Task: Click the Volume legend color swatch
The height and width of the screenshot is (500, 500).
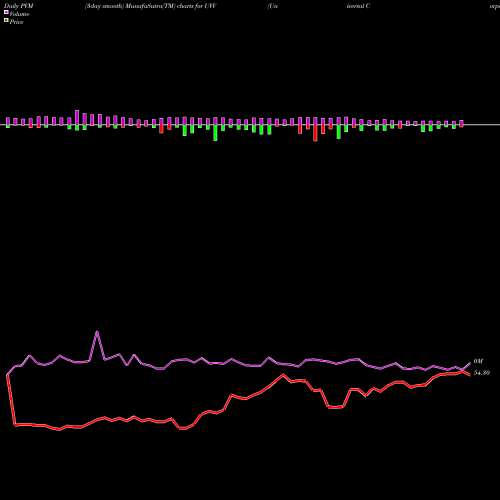Action: pyautogui.click(x=6, y=12)
